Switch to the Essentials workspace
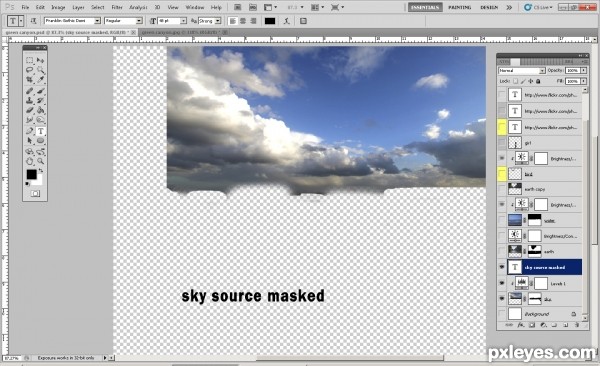 [x=425, y=7]
